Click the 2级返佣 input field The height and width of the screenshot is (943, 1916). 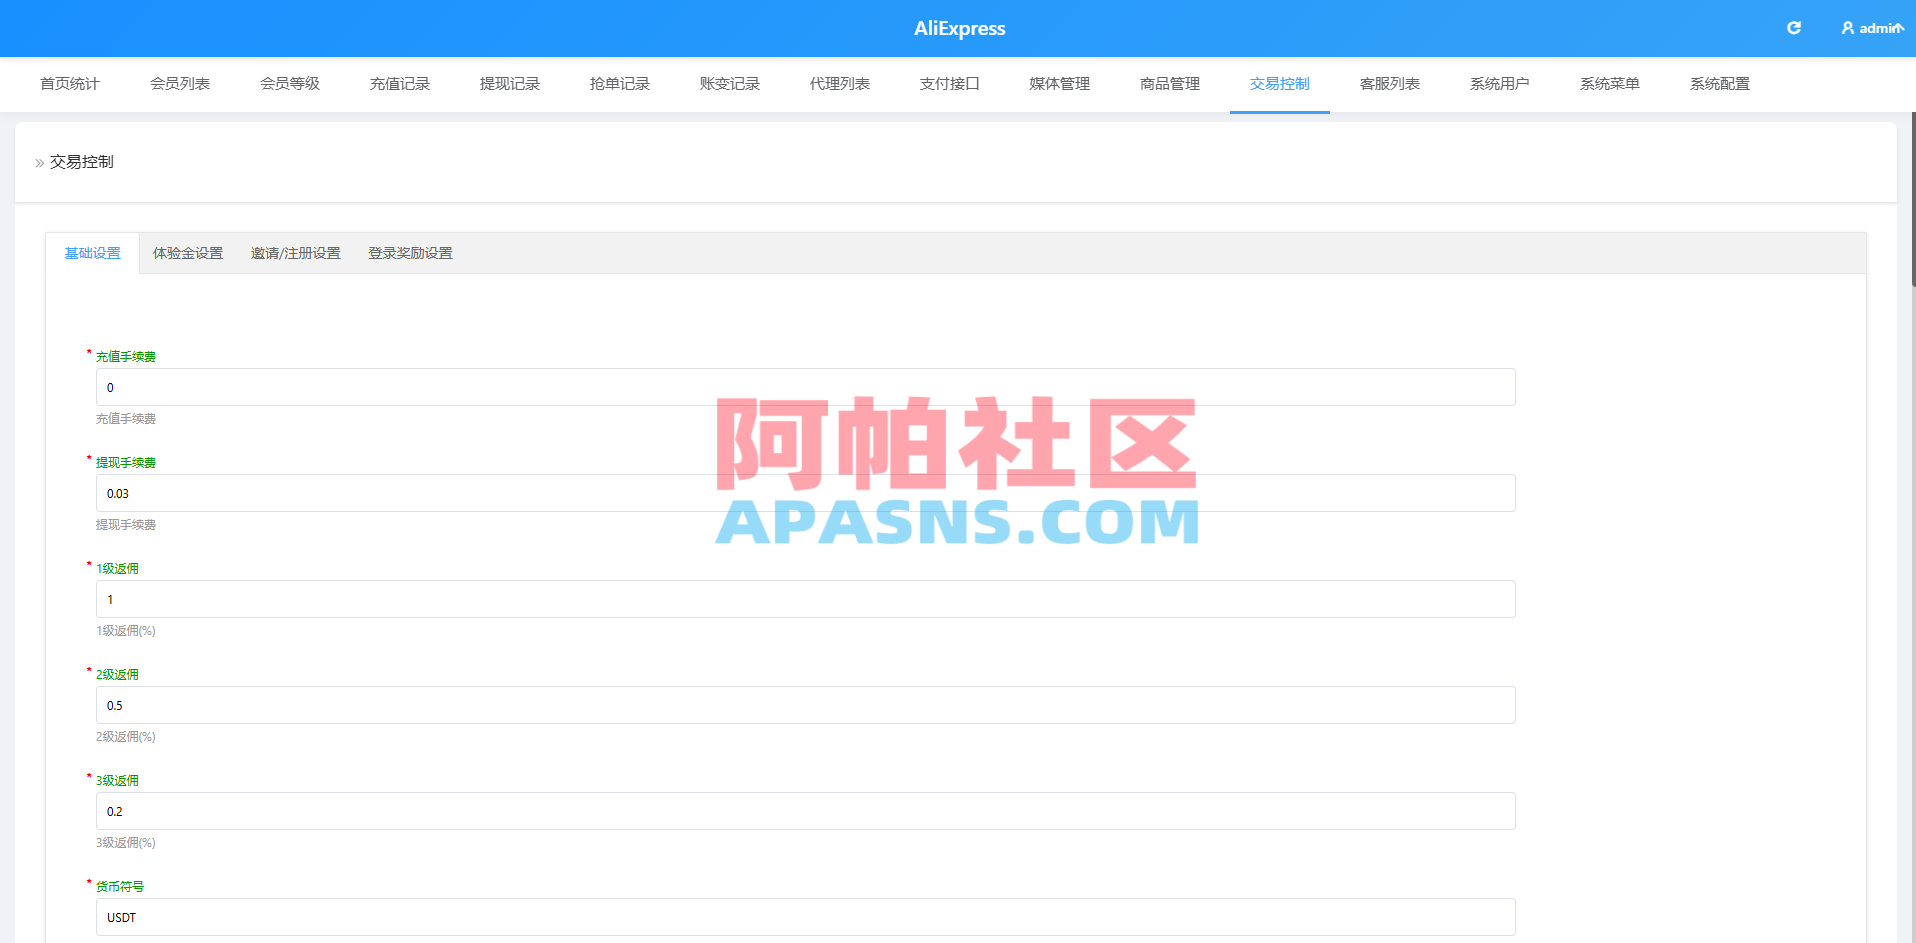point(806,705)
